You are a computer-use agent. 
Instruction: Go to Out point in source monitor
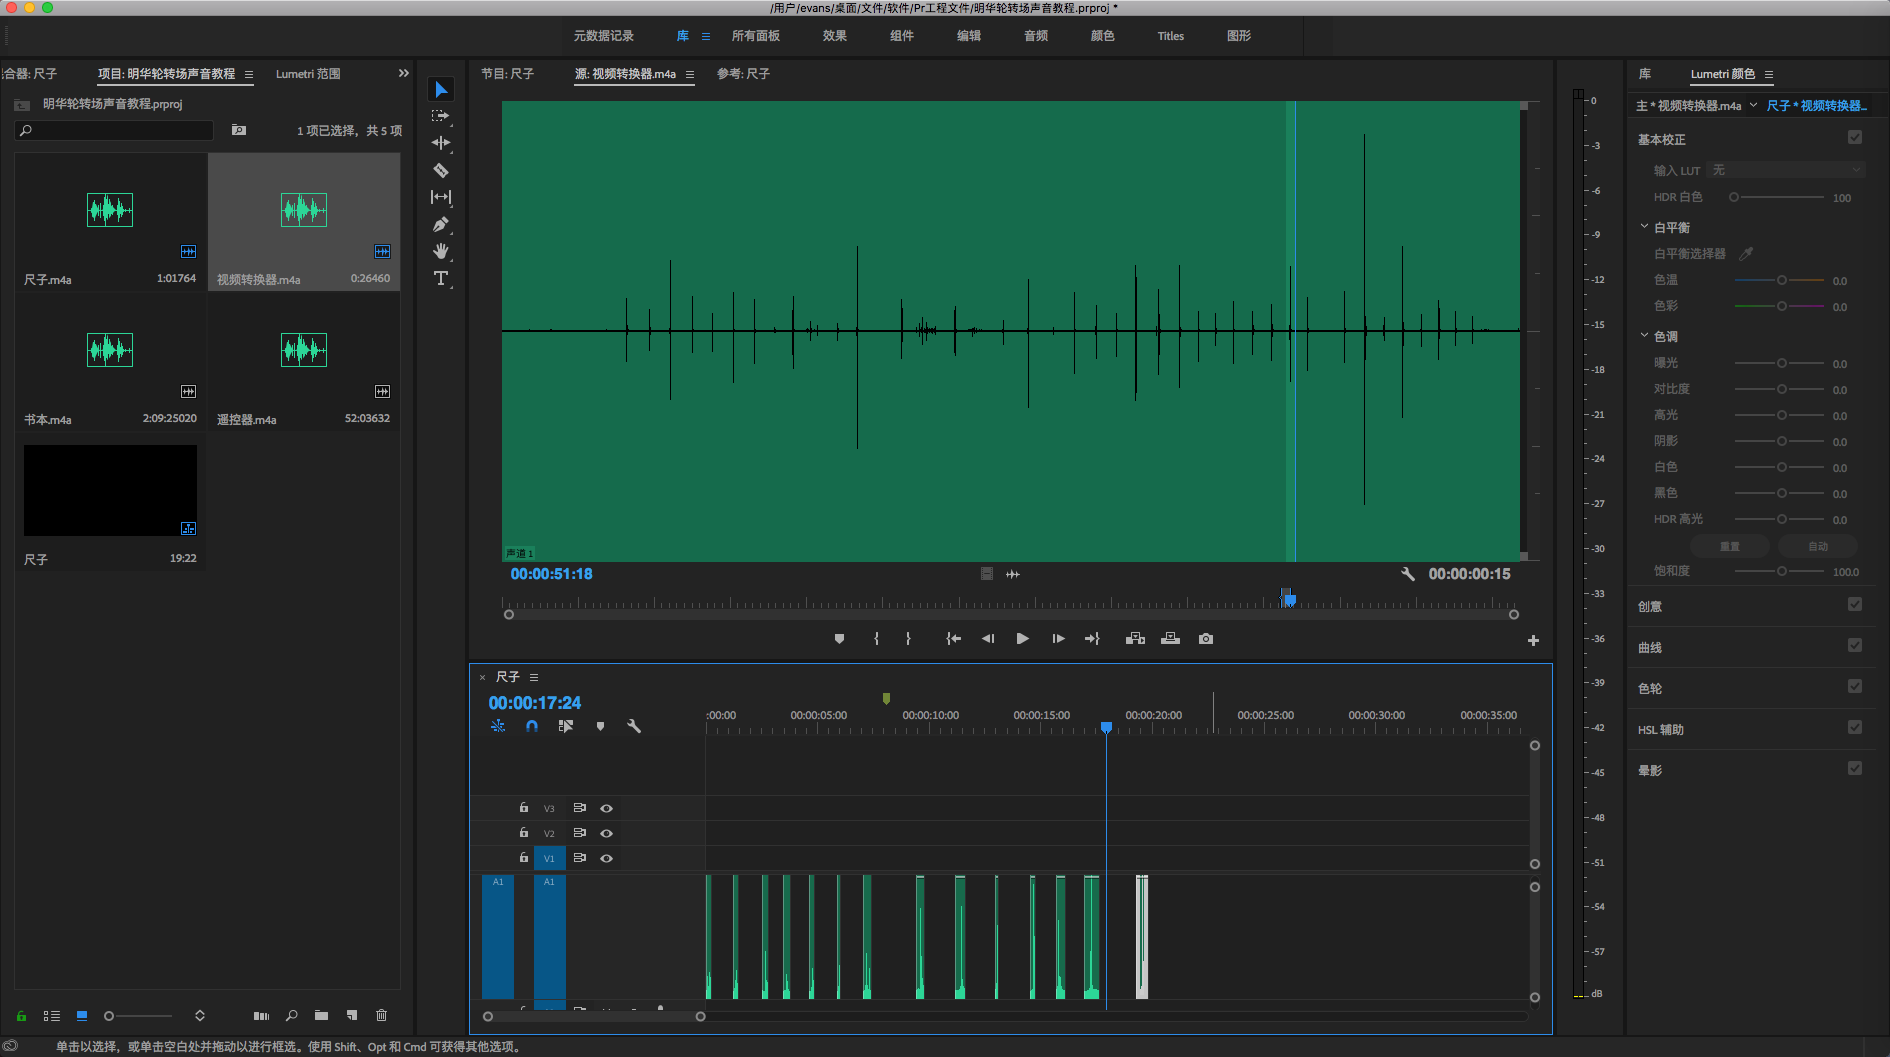[1092, 639]
